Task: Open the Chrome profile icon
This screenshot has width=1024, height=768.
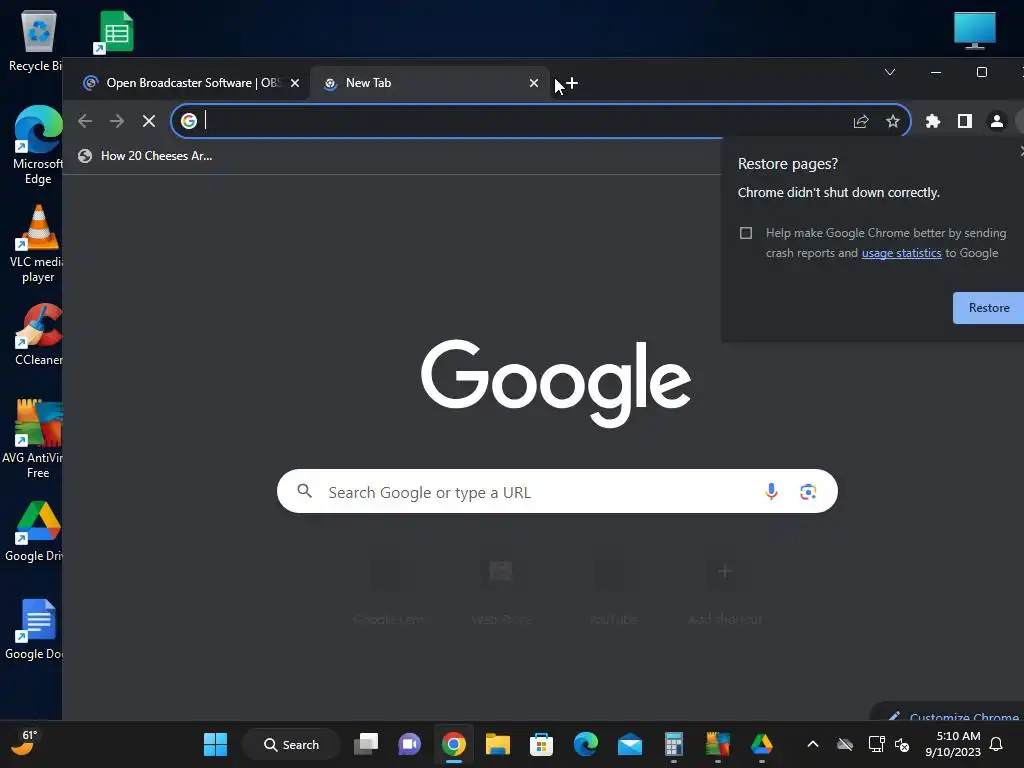Action: 997,121
